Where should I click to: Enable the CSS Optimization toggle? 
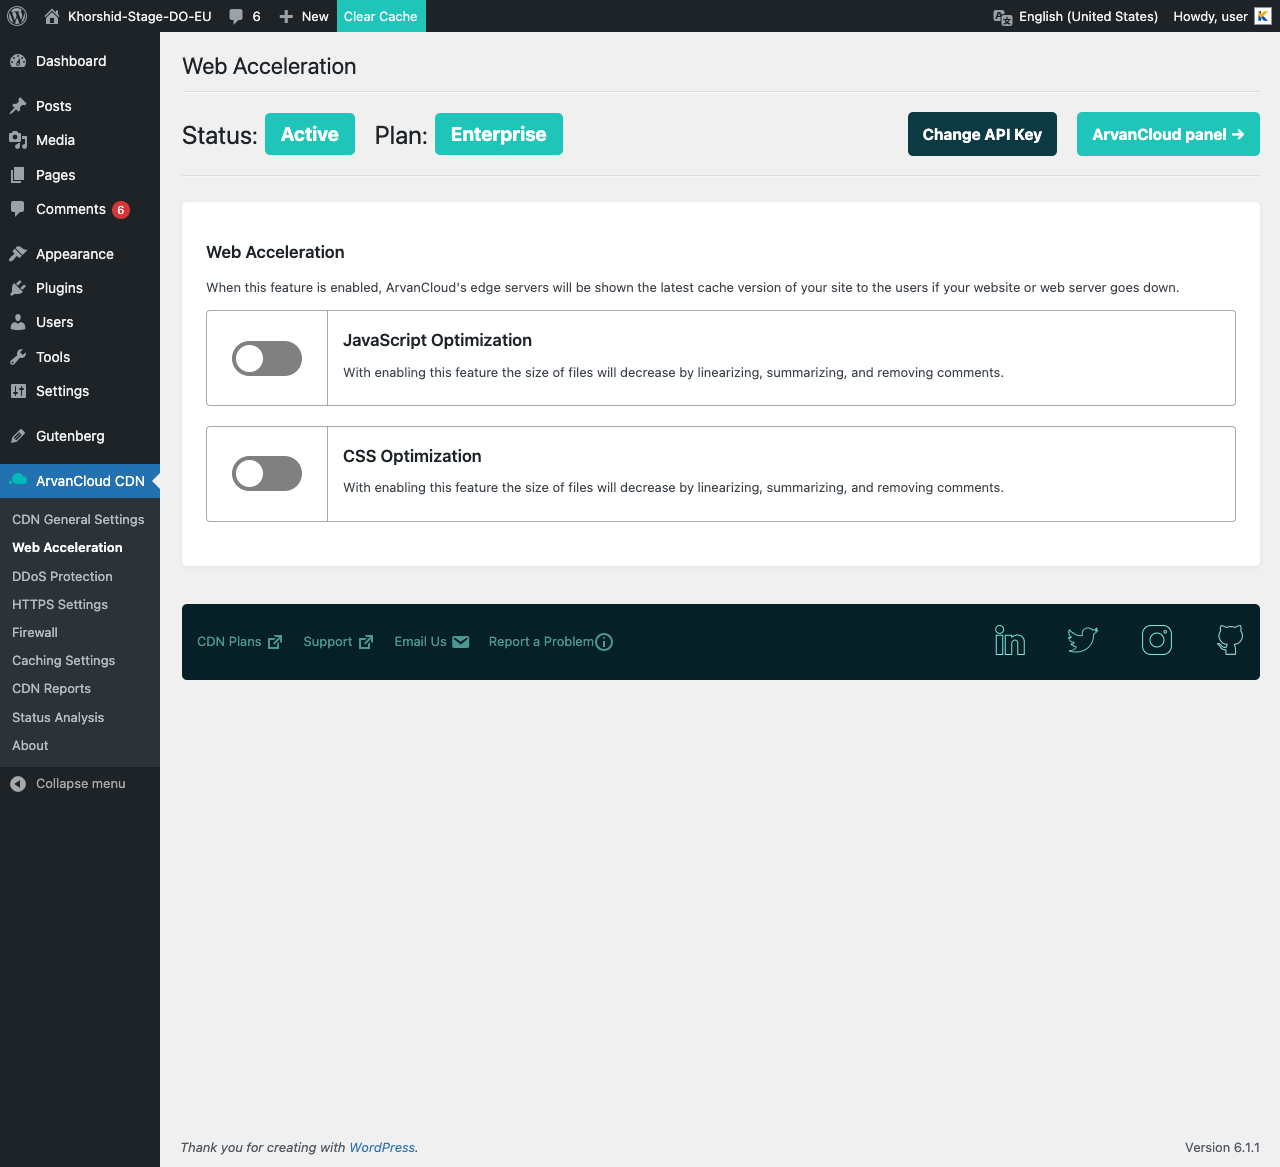tap(267, 474)
